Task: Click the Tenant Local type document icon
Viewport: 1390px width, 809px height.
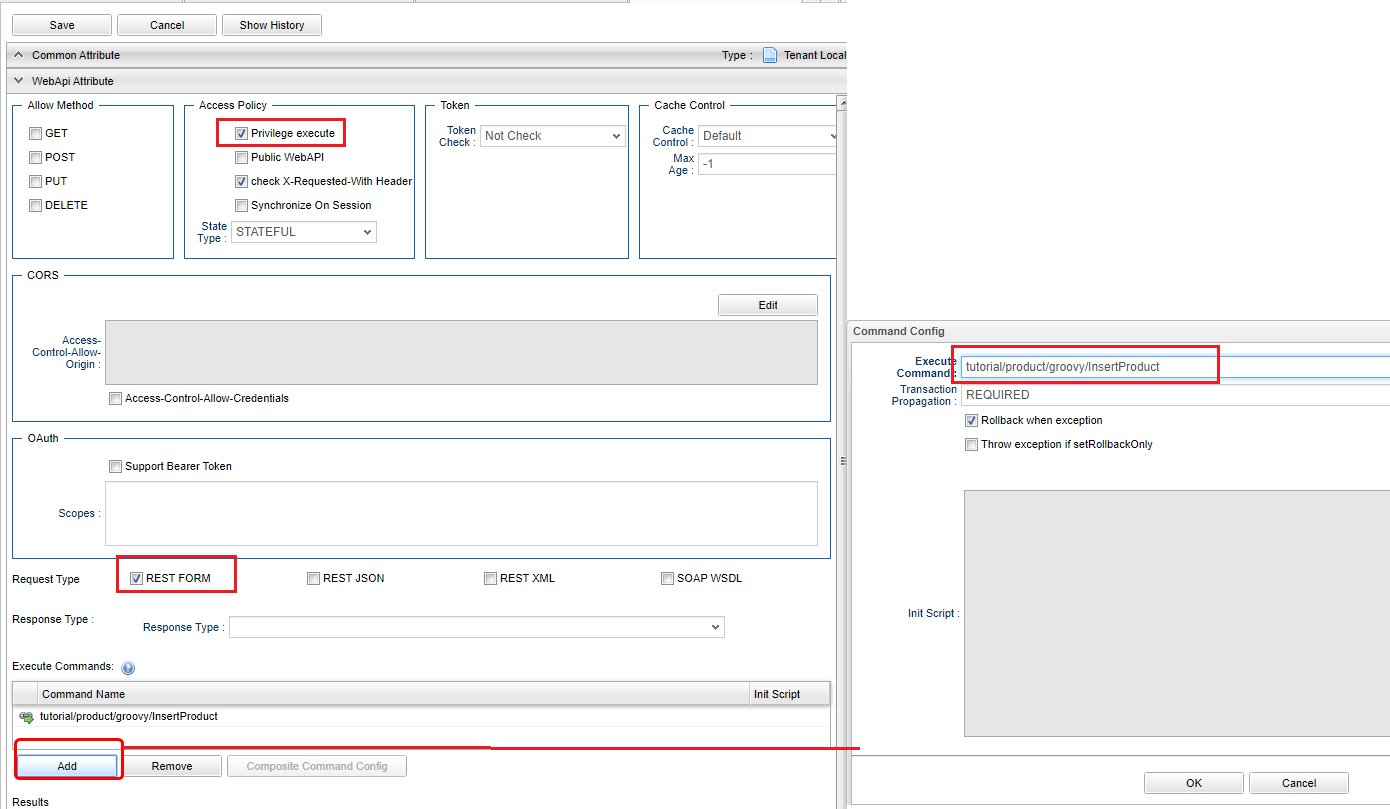Action: [770, 56]
